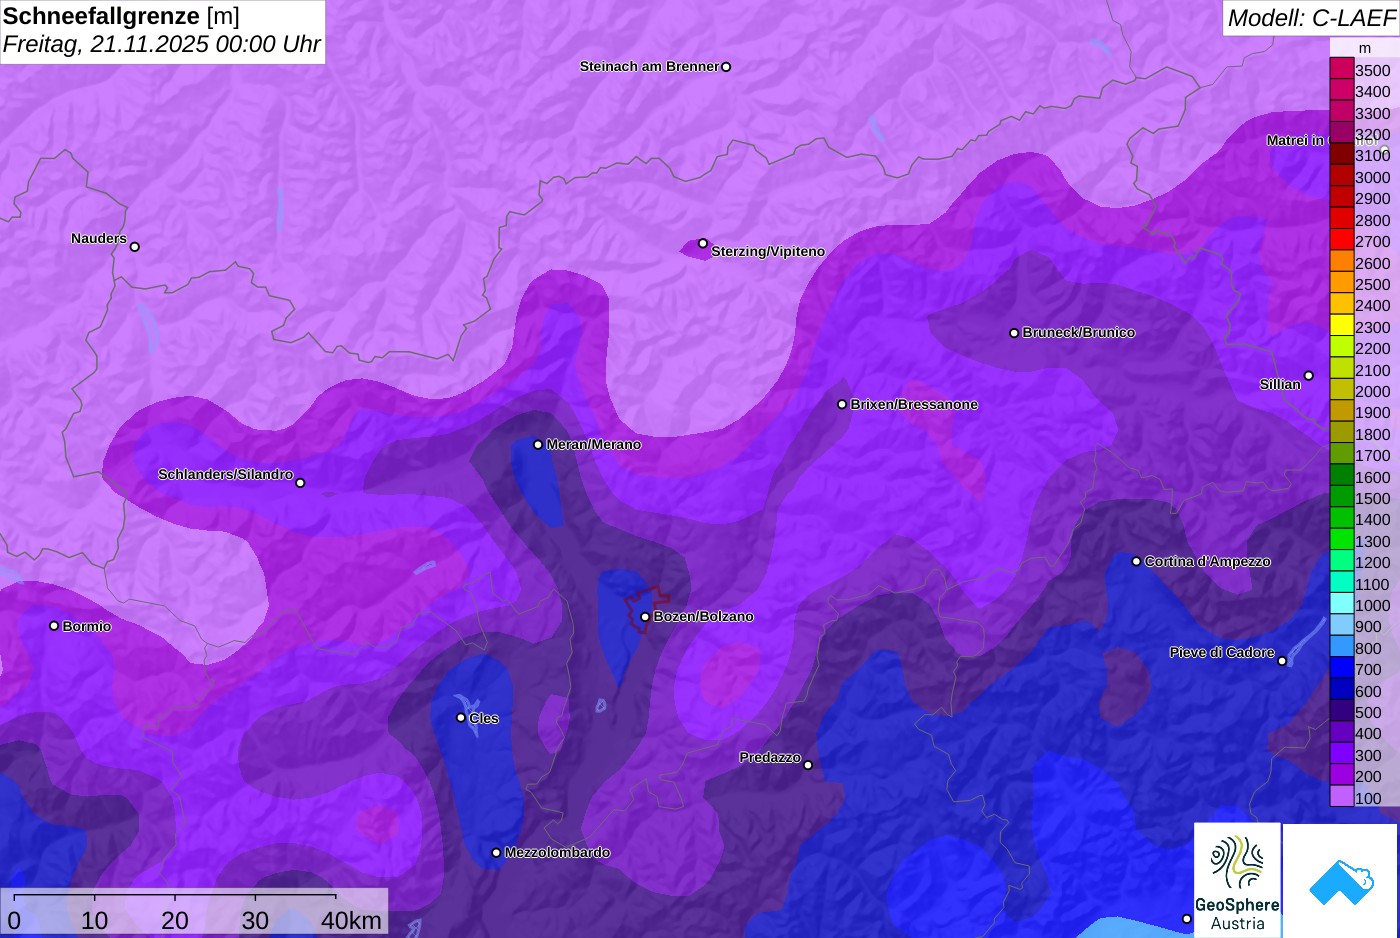Pick the Sterzing/Vipiteno location marker
This screenshot has width=1400, height=938.
coord(703,243)
